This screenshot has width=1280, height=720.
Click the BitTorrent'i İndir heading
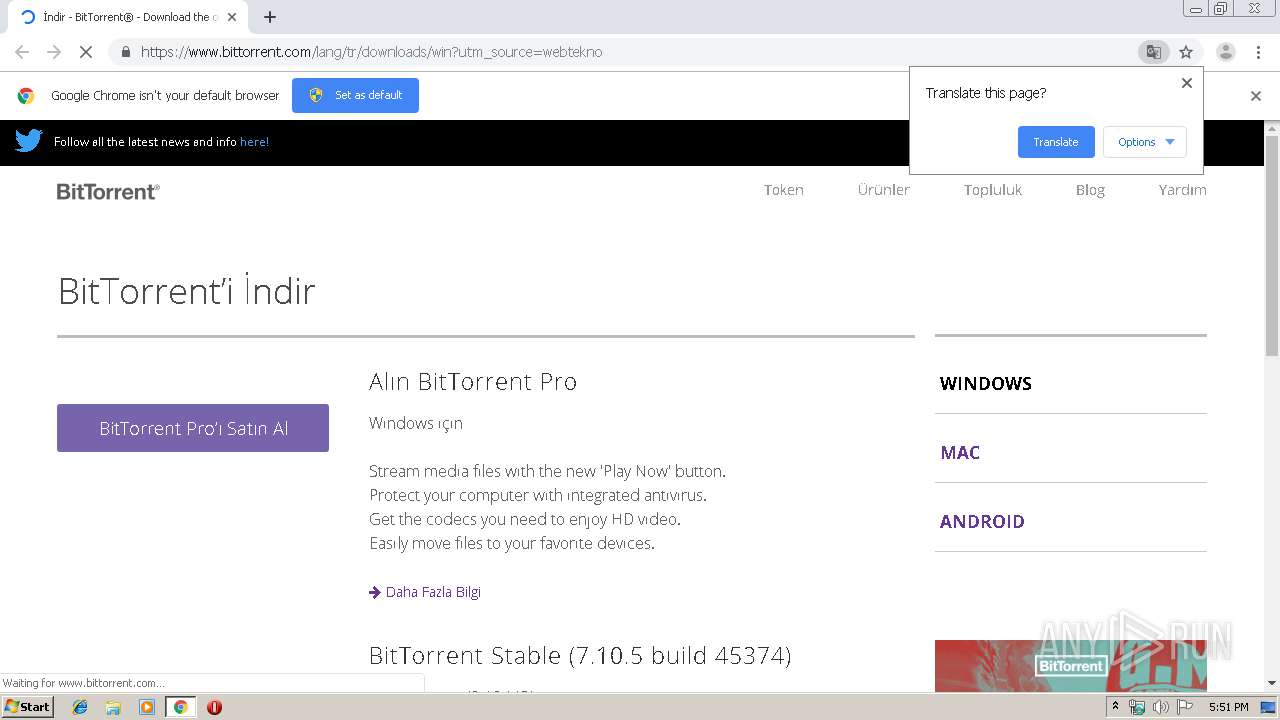click(187, 291)
